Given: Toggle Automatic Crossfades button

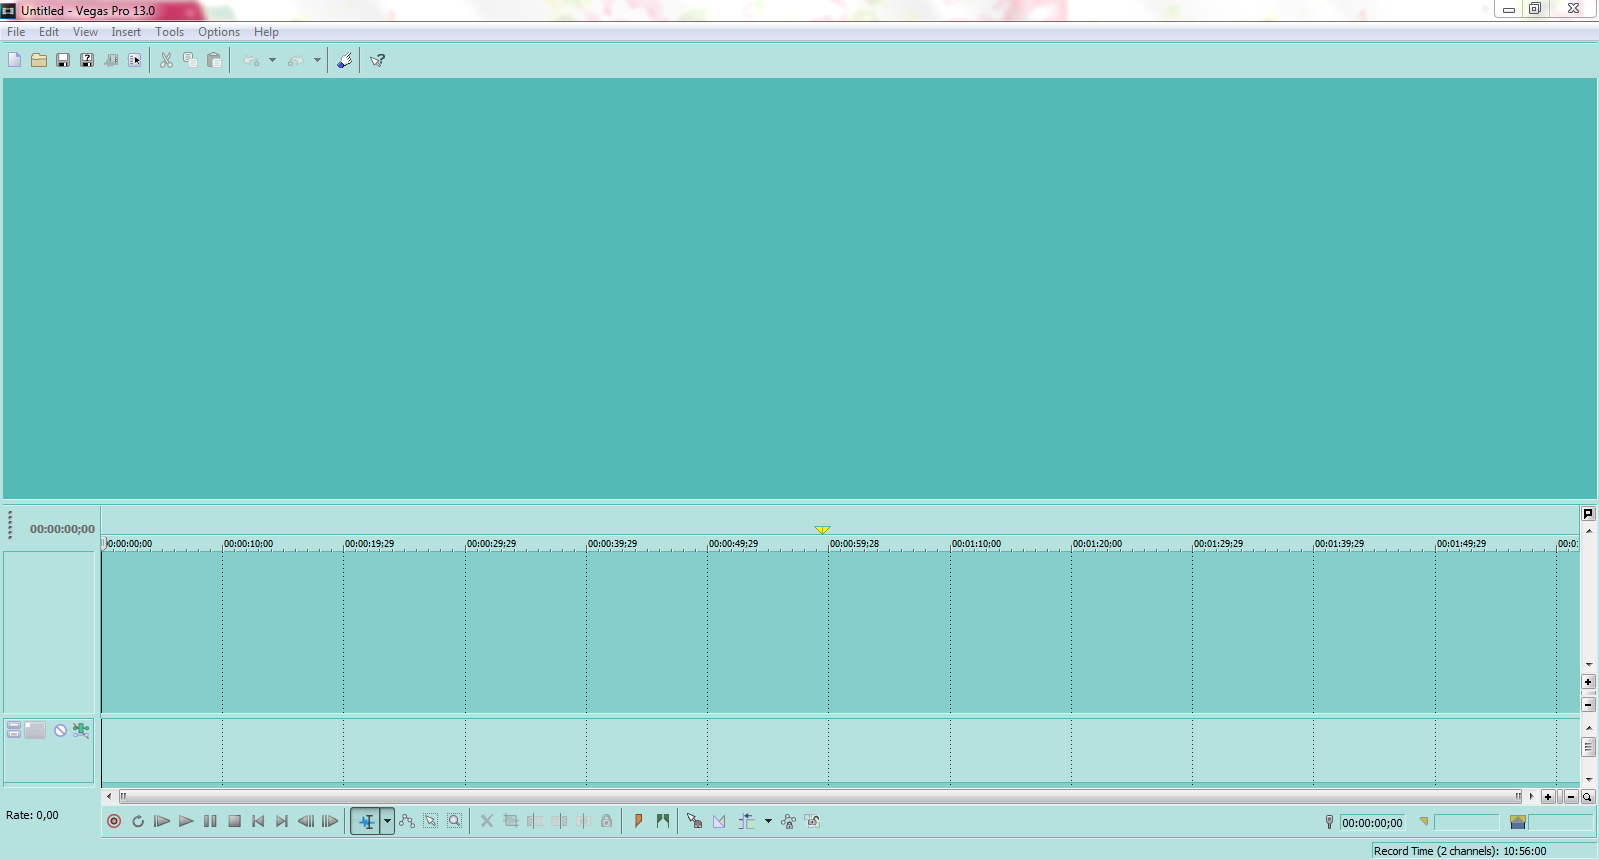Looking at the screenshot, I should tap(719, 821).
